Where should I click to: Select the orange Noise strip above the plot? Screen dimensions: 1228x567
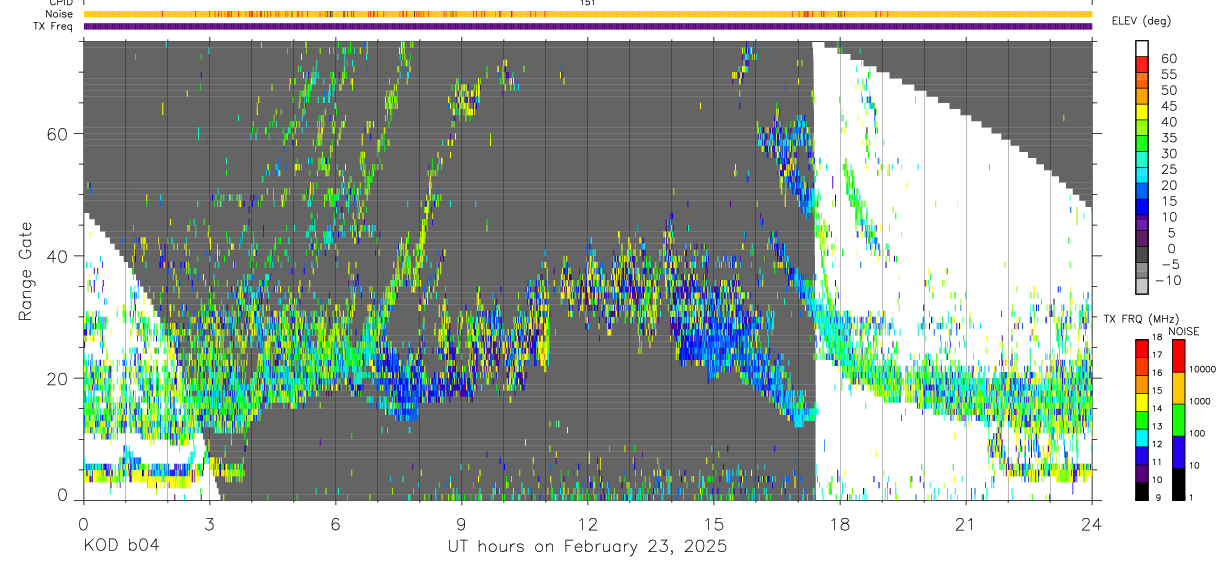[x=587, y=14]
